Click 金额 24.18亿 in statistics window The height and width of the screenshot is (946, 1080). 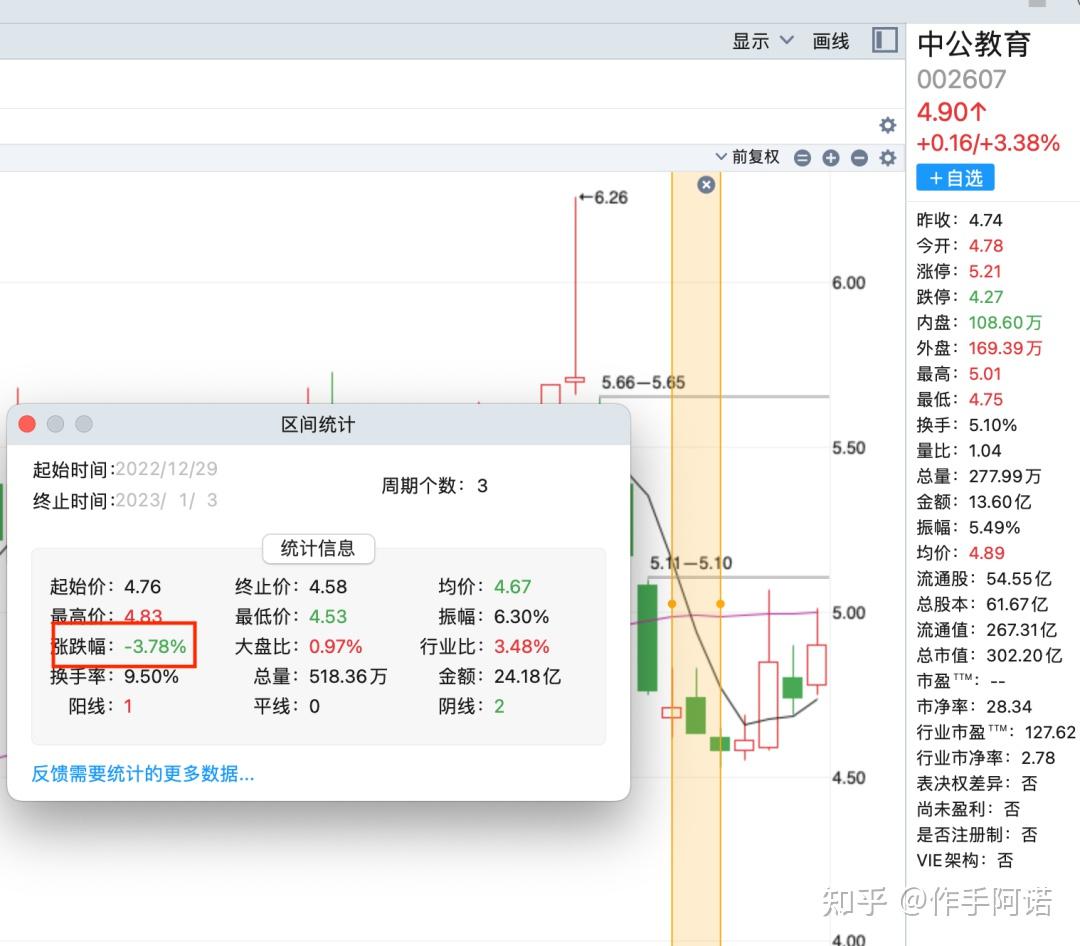click(528, 677)
